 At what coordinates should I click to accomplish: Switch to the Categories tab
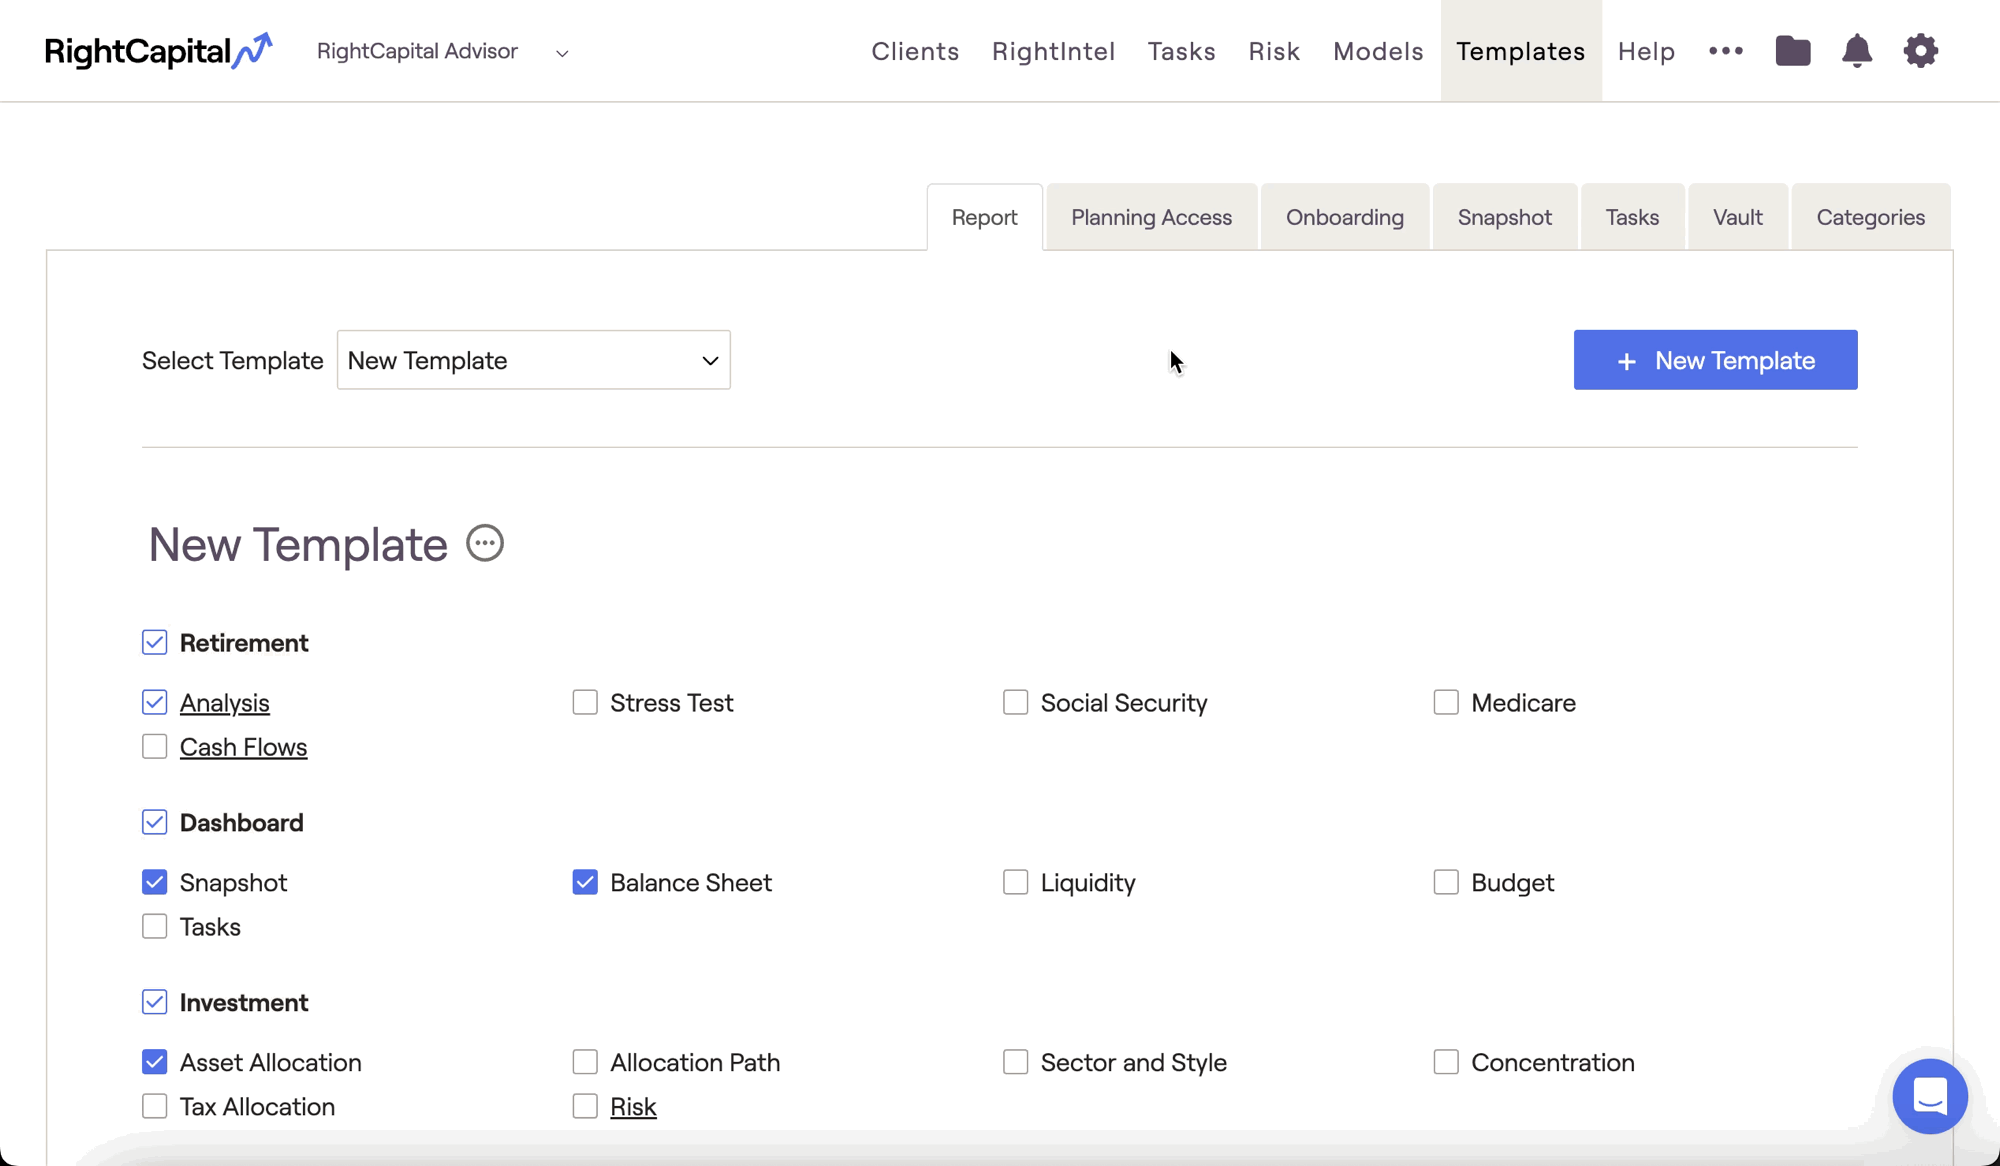[1871, 217]
